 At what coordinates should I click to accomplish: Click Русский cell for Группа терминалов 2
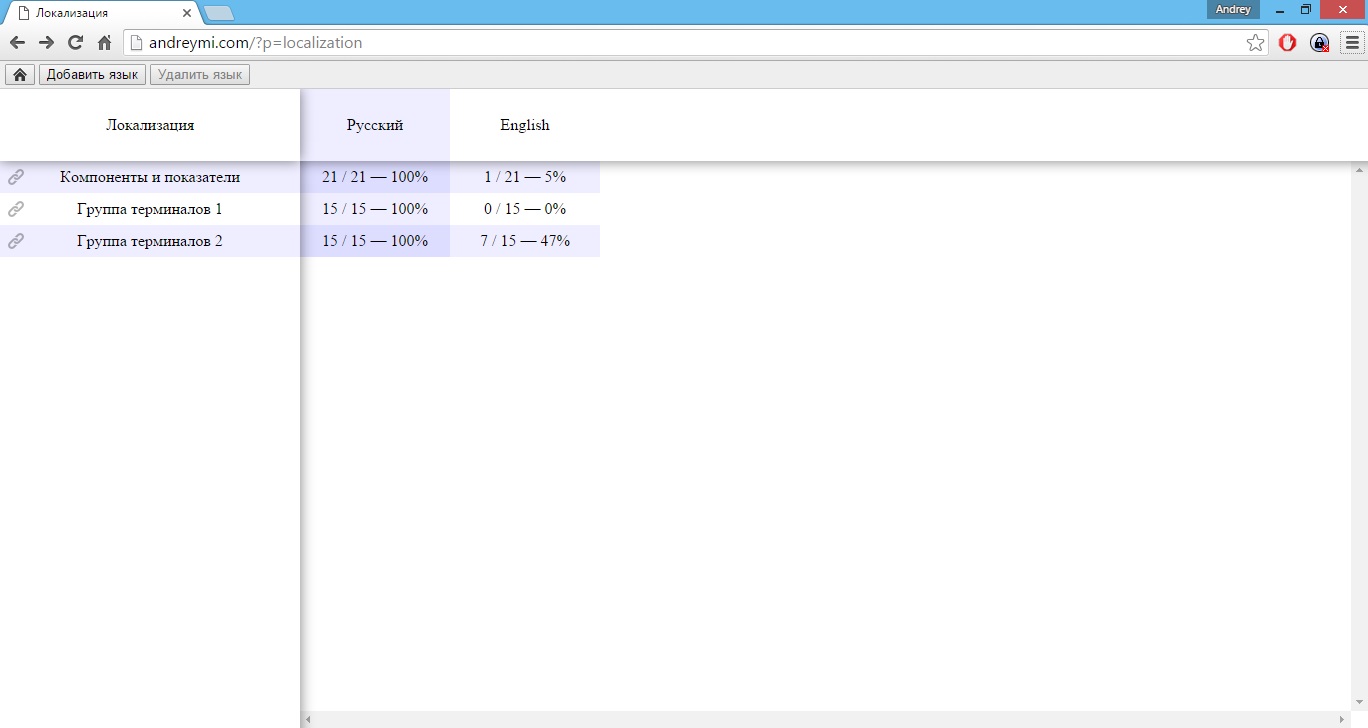click(x=375, y=241)
